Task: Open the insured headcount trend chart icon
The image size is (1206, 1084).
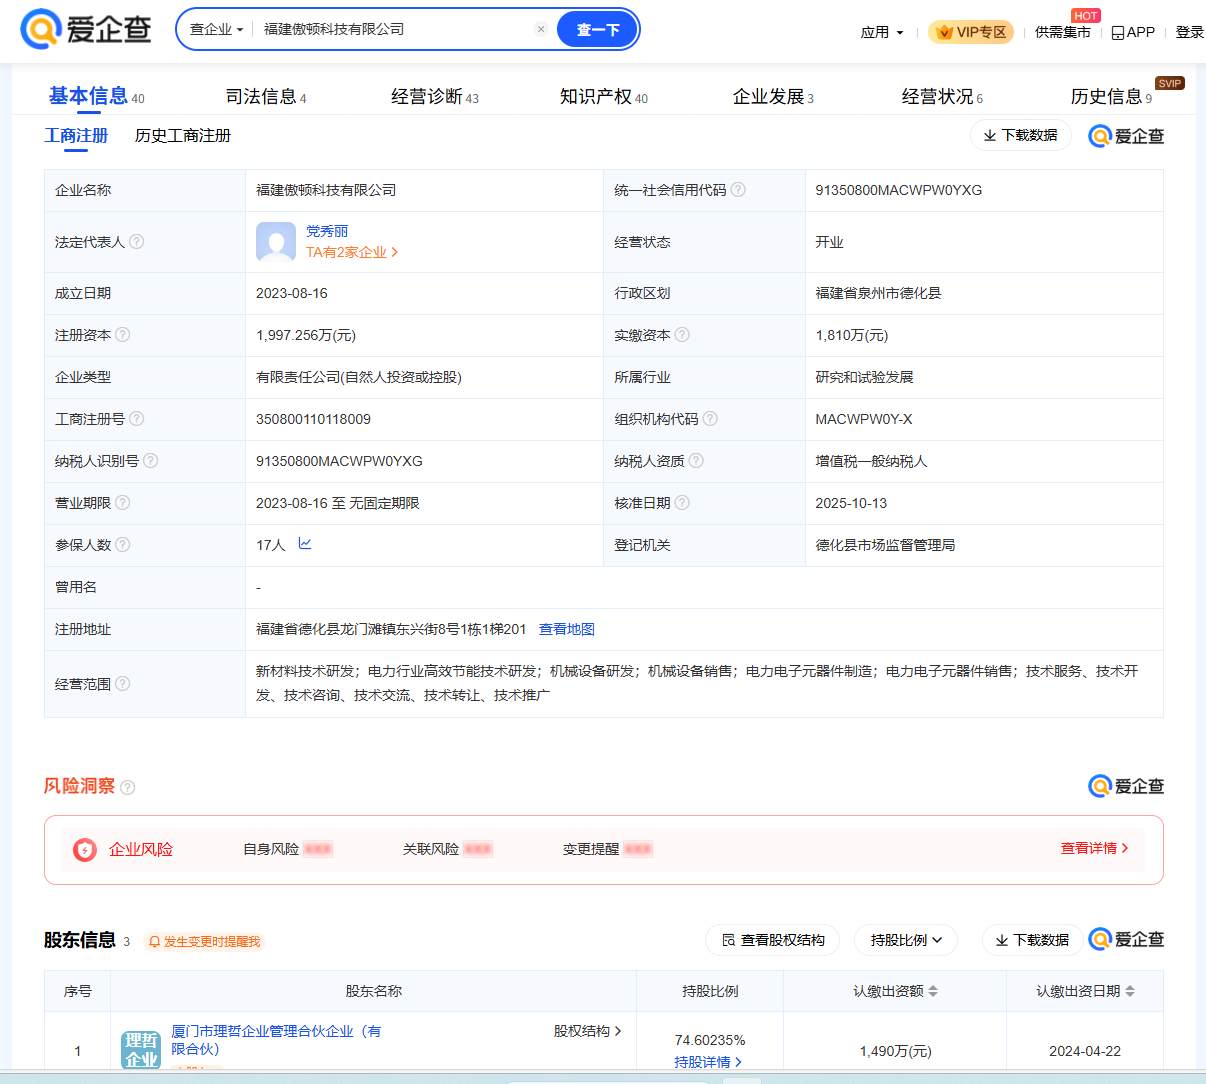Action: (x=305, y=544)
